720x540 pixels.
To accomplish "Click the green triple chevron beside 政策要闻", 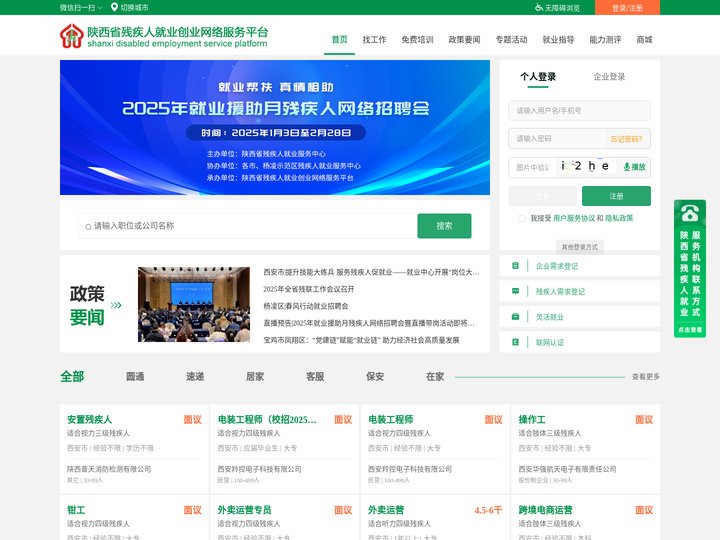I will click(116, 305).
